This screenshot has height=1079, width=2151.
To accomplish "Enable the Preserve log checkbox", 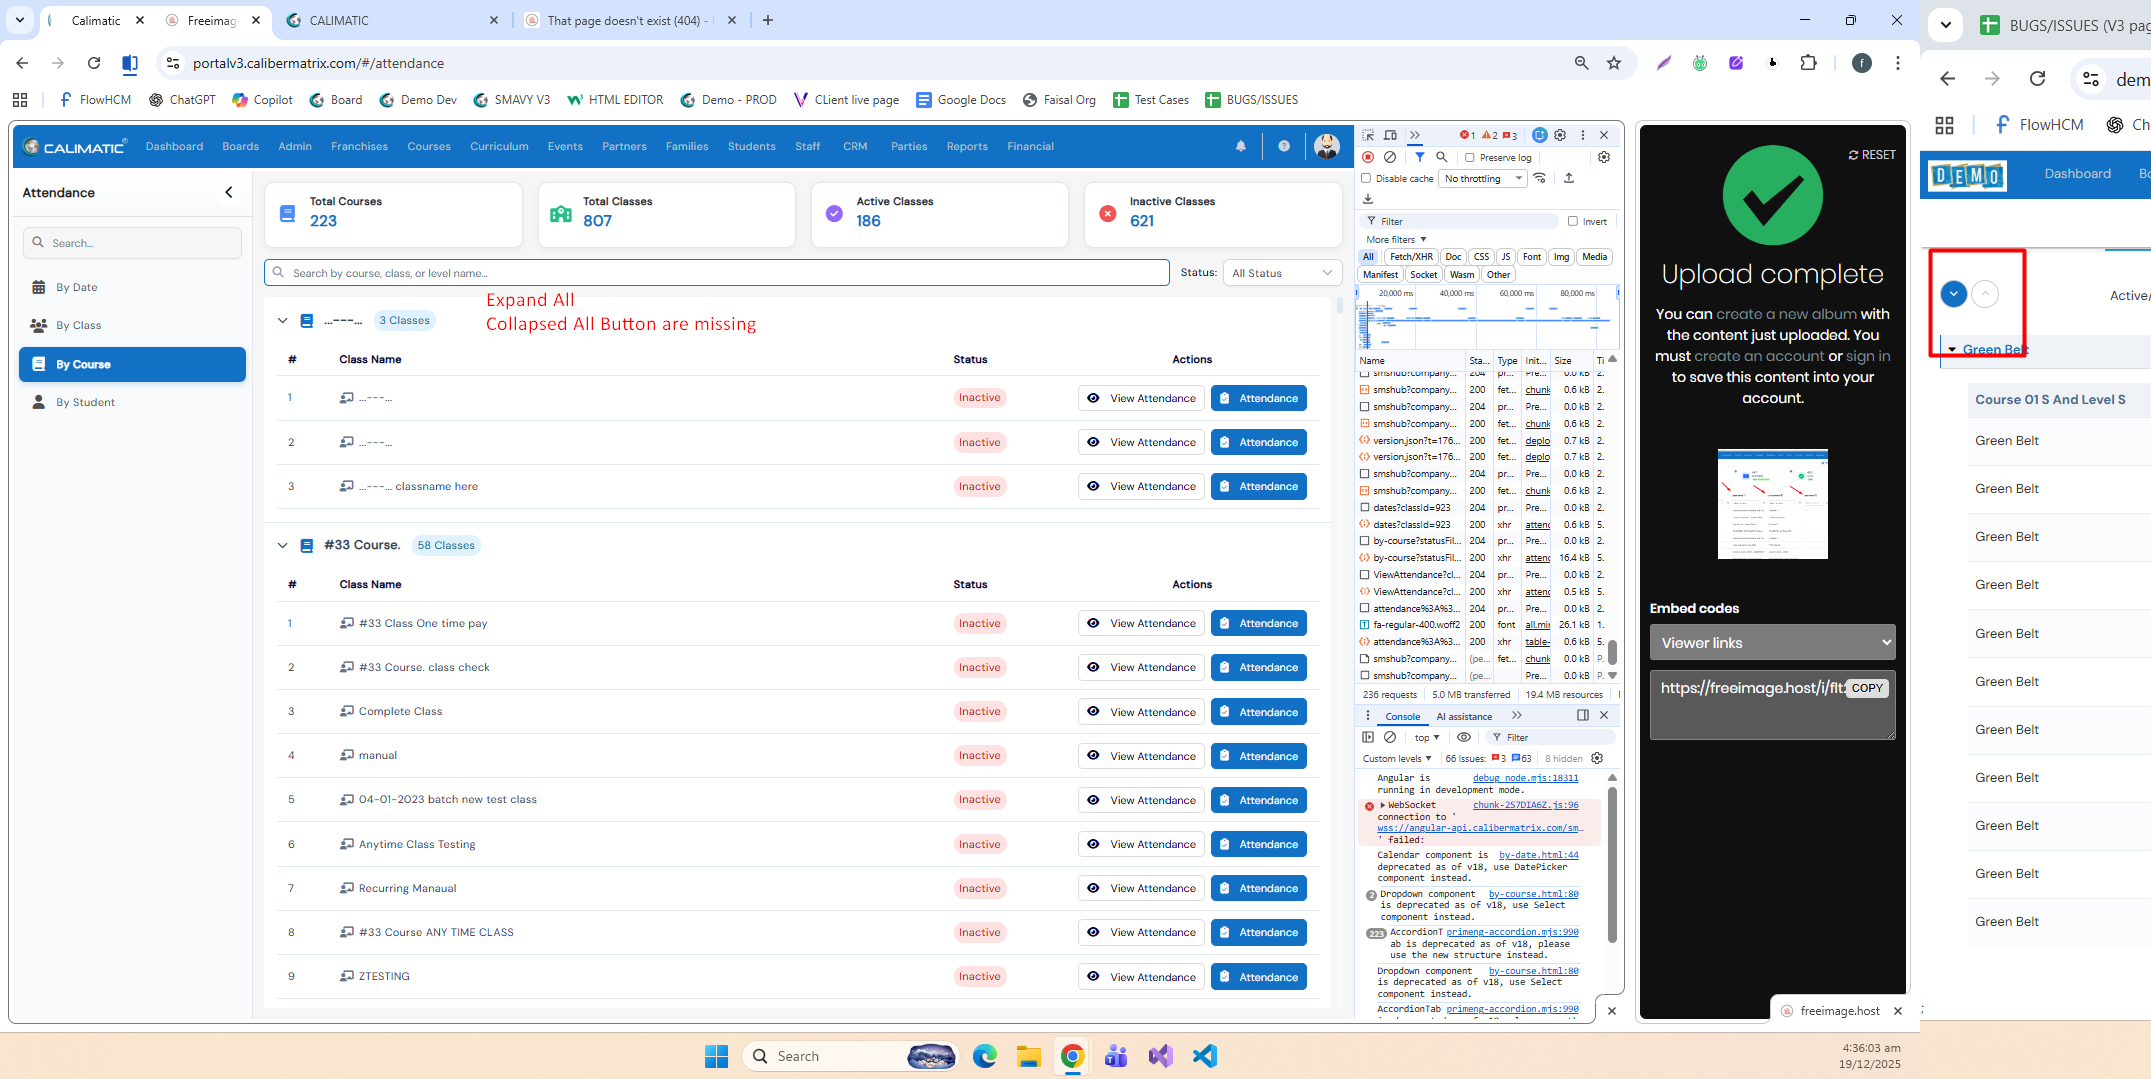I will (1470, 157).
